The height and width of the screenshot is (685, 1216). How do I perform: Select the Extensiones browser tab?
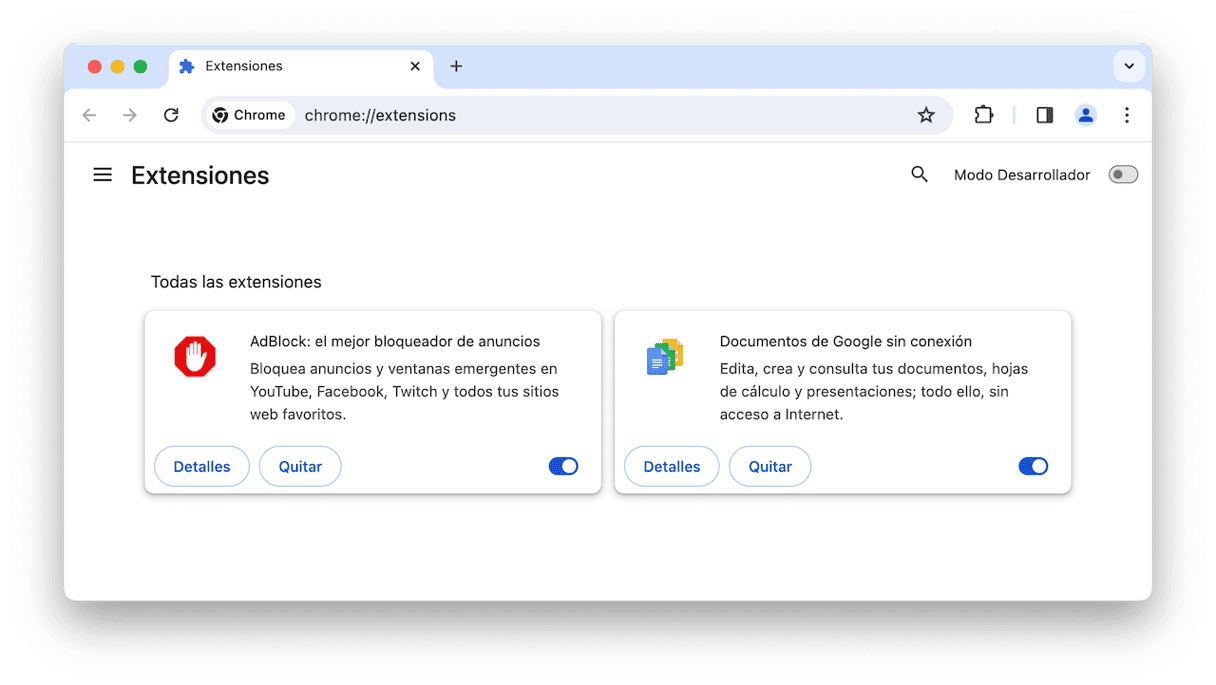(300, 66)
